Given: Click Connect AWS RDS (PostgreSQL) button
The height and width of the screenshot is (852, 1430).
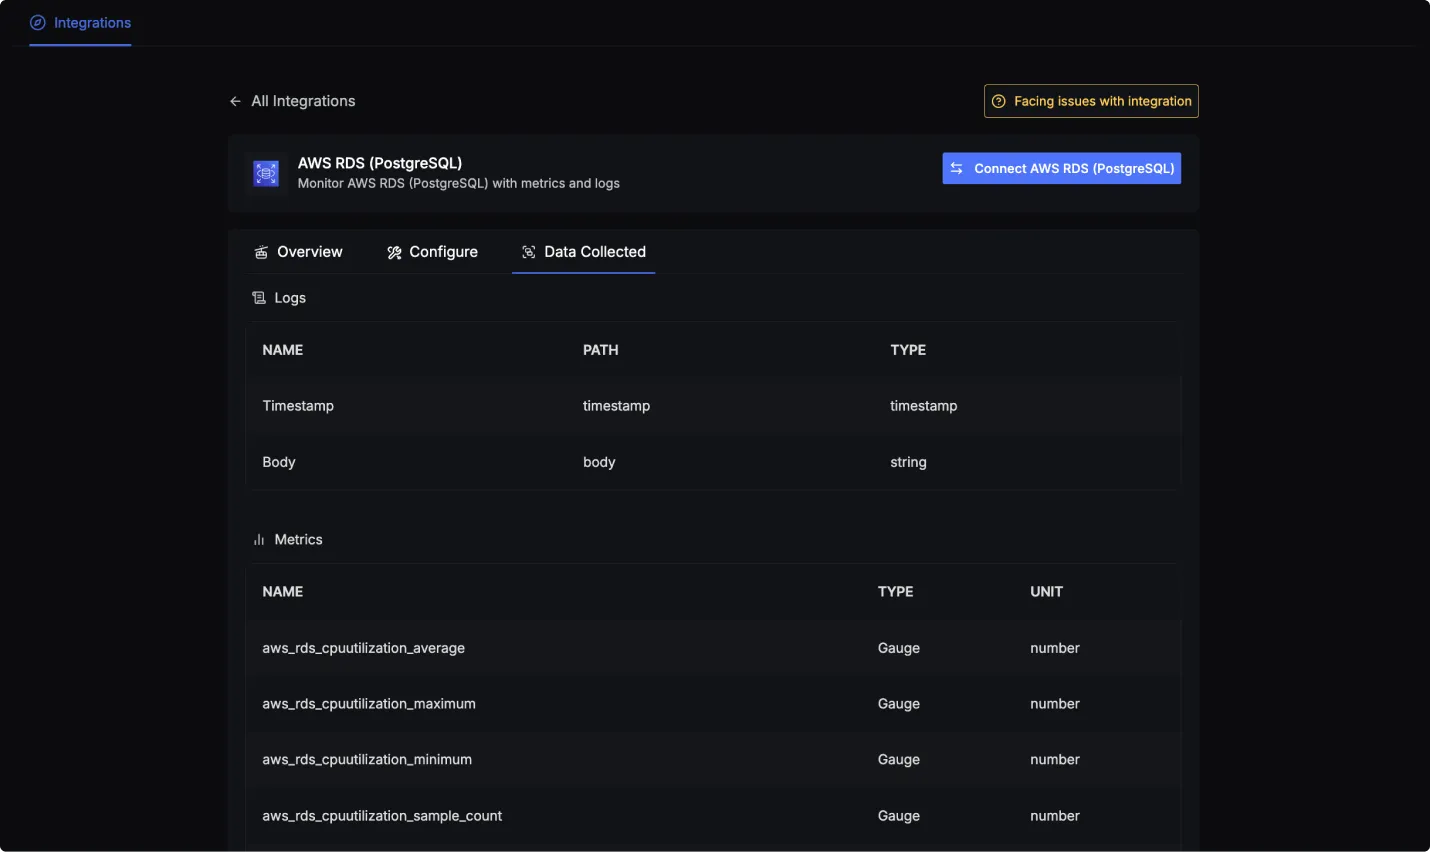Looking at the screenshot, I should (1061, 168).
